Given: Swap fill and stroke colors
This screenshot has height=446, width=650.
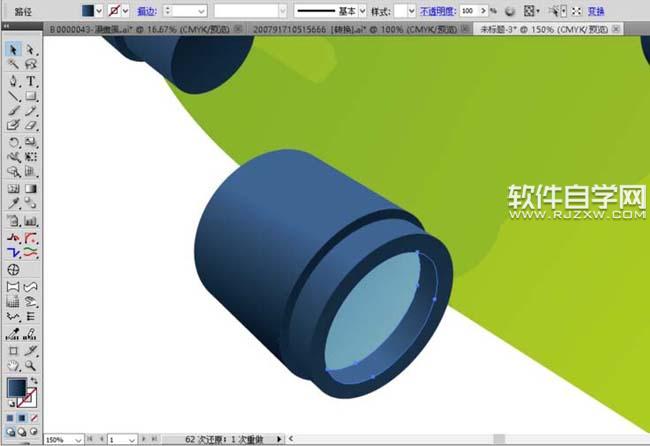Looking at the screenshot, I should point(34,381).
